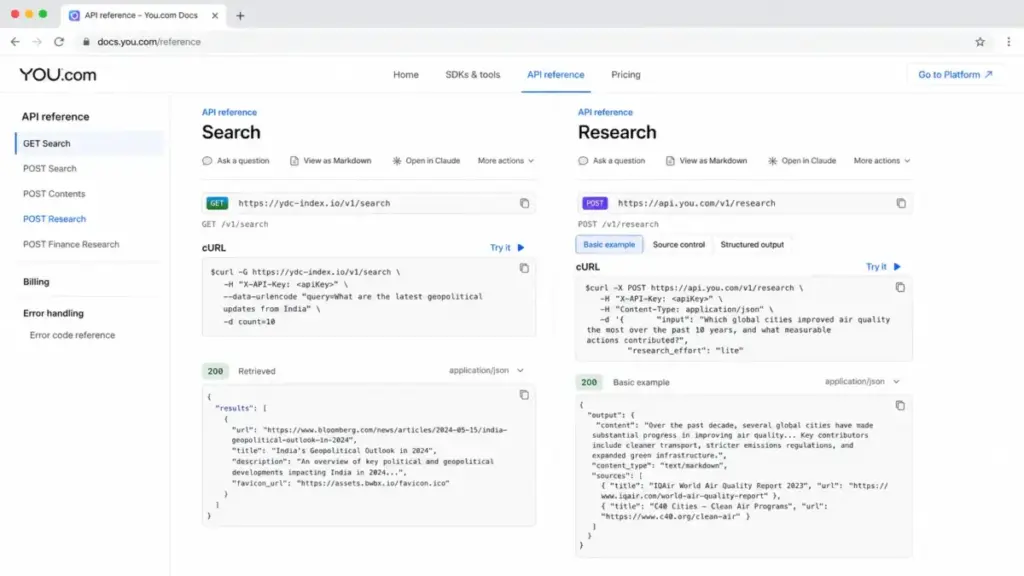
Task: Select the Basic example tab
Action: tap(609, 244)
